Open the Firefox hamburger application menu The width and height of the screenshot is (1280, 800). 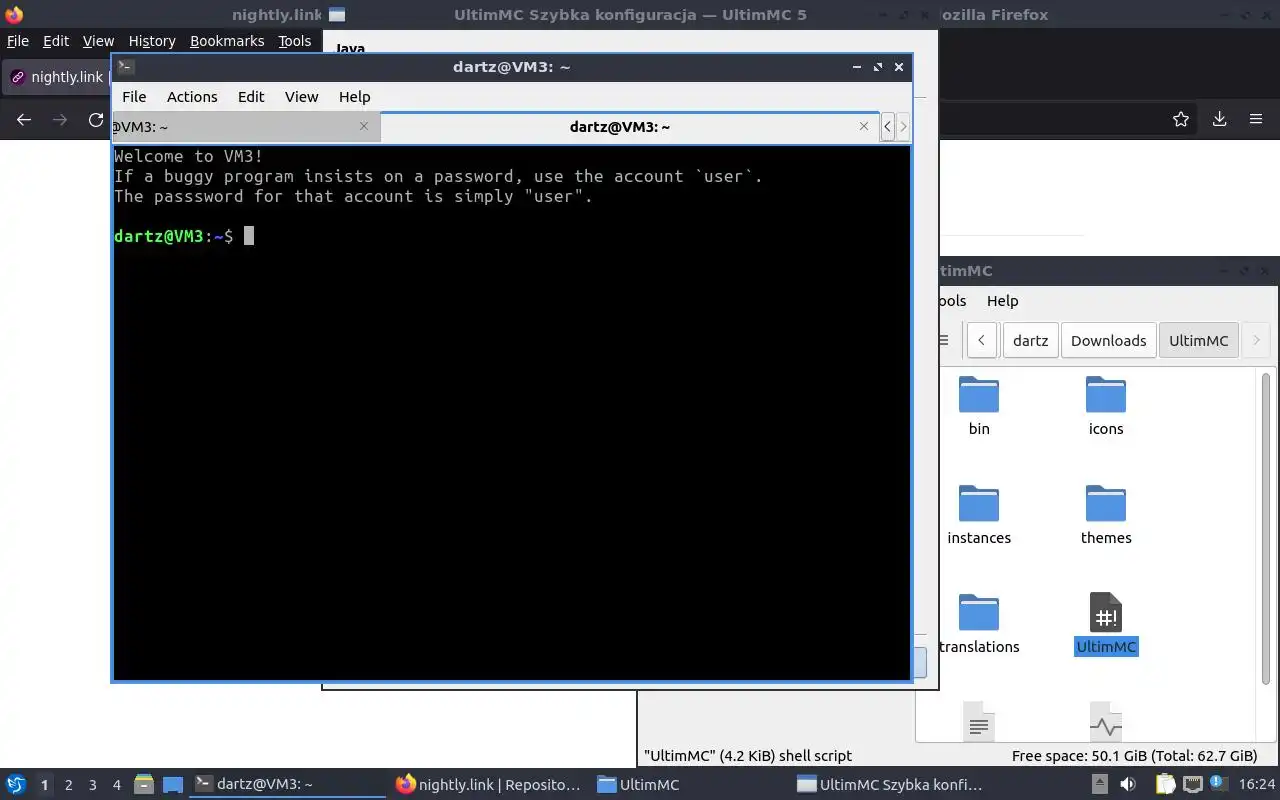(x=1256, y=119)
